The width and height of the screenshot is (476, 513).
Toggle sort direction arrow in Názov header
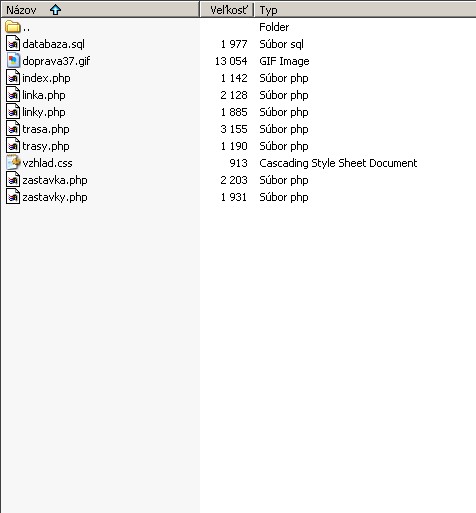pos(55,10)
